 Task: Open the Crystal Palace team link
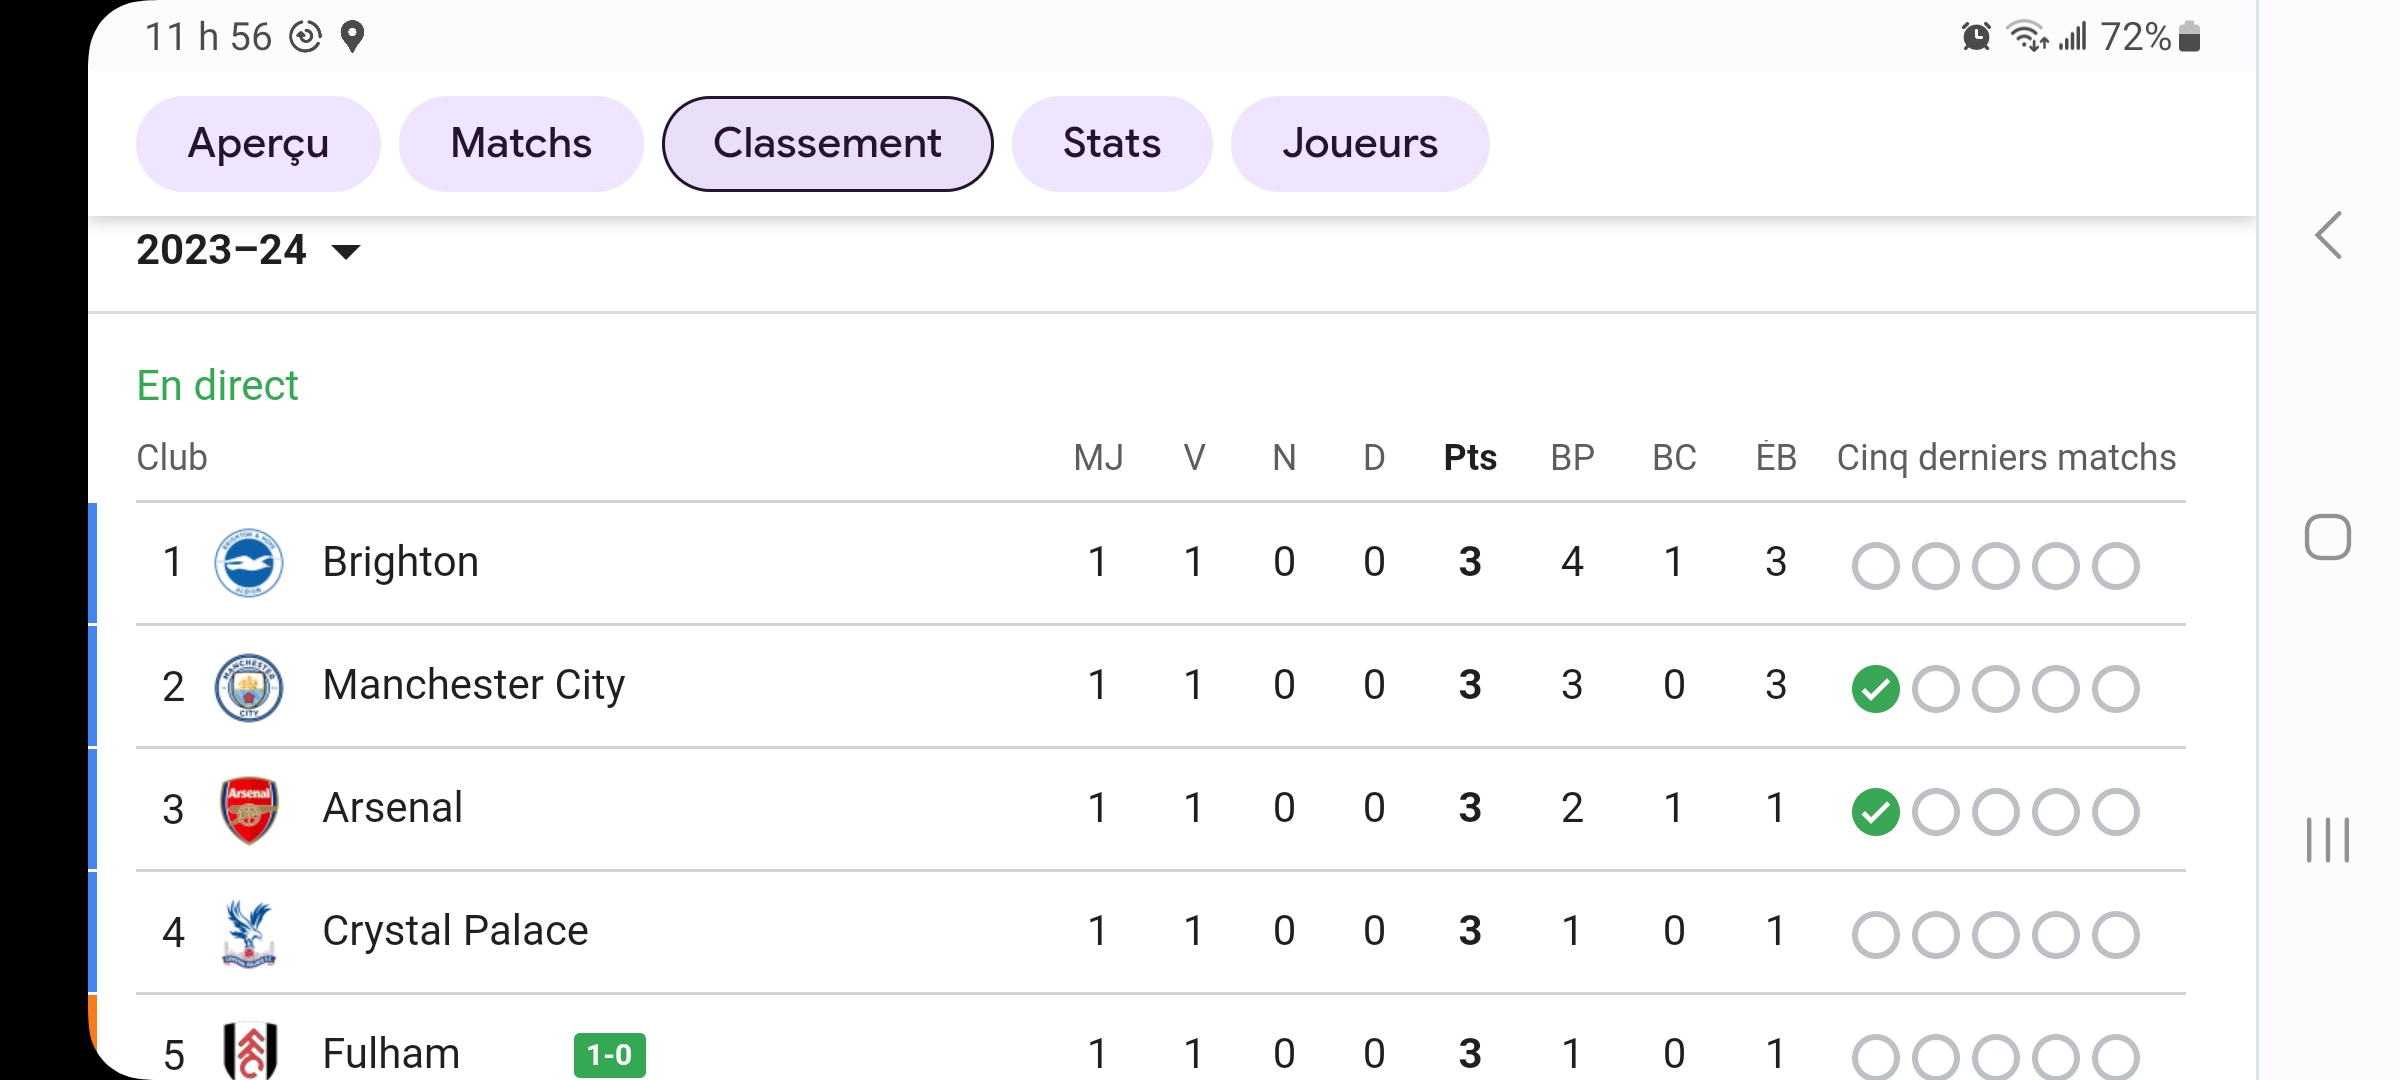[x=455, y=931]
